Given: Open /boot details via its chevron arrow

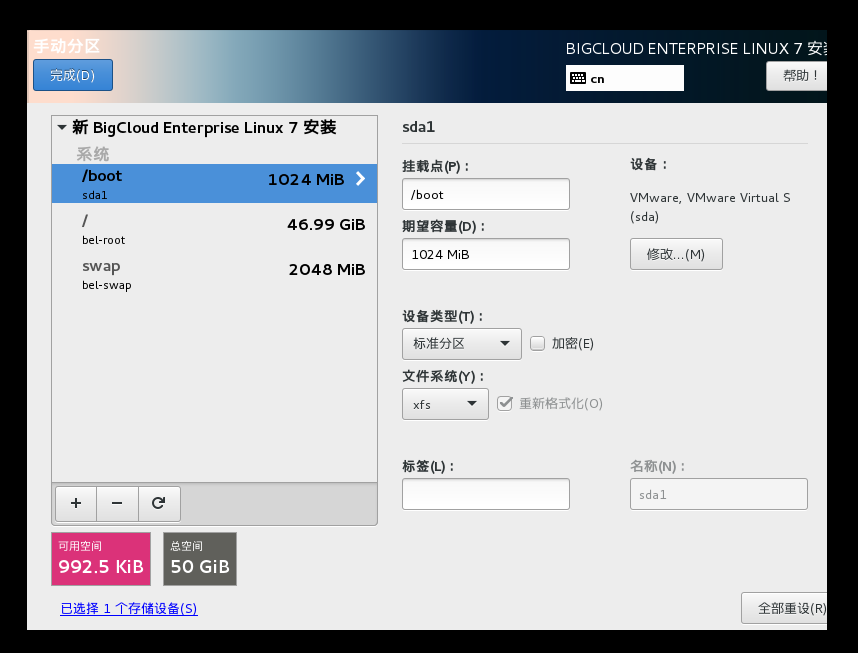Looking at the screenshot, I should click(359, 178).
